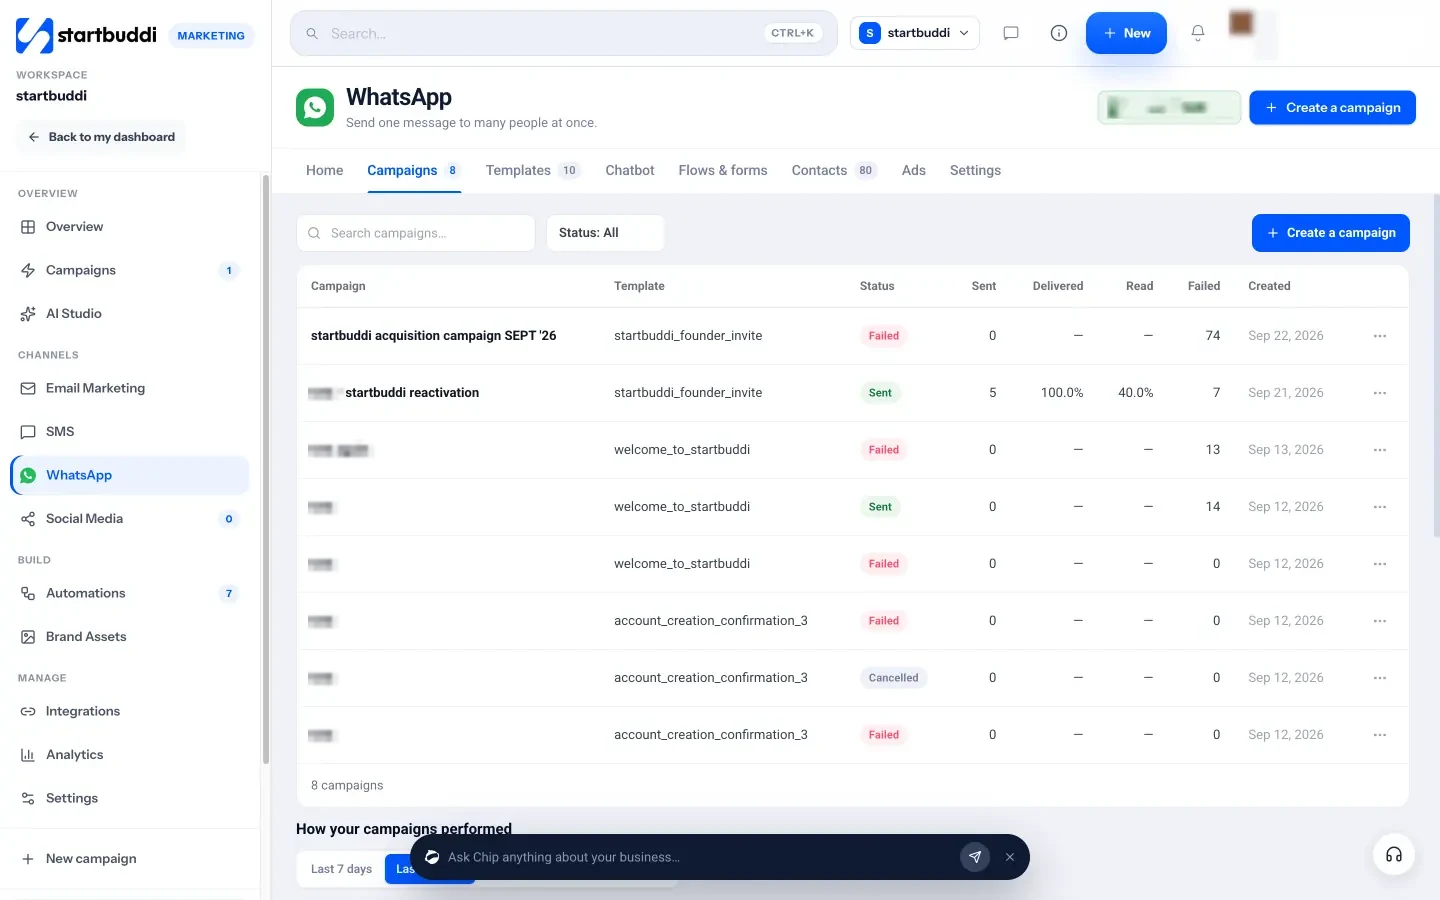Open the SMS channel
This screenshot has height=900, width=1440.
click(130, 432)
